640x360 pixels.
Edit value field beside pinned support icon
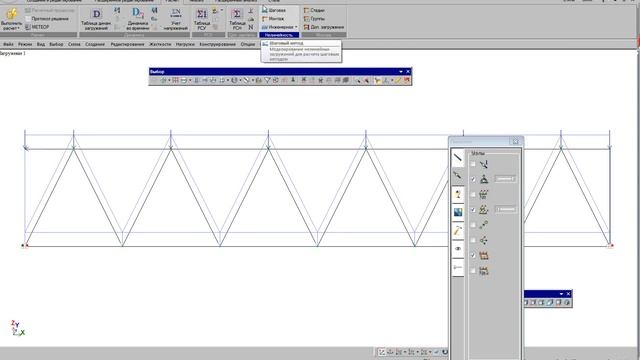505,179
